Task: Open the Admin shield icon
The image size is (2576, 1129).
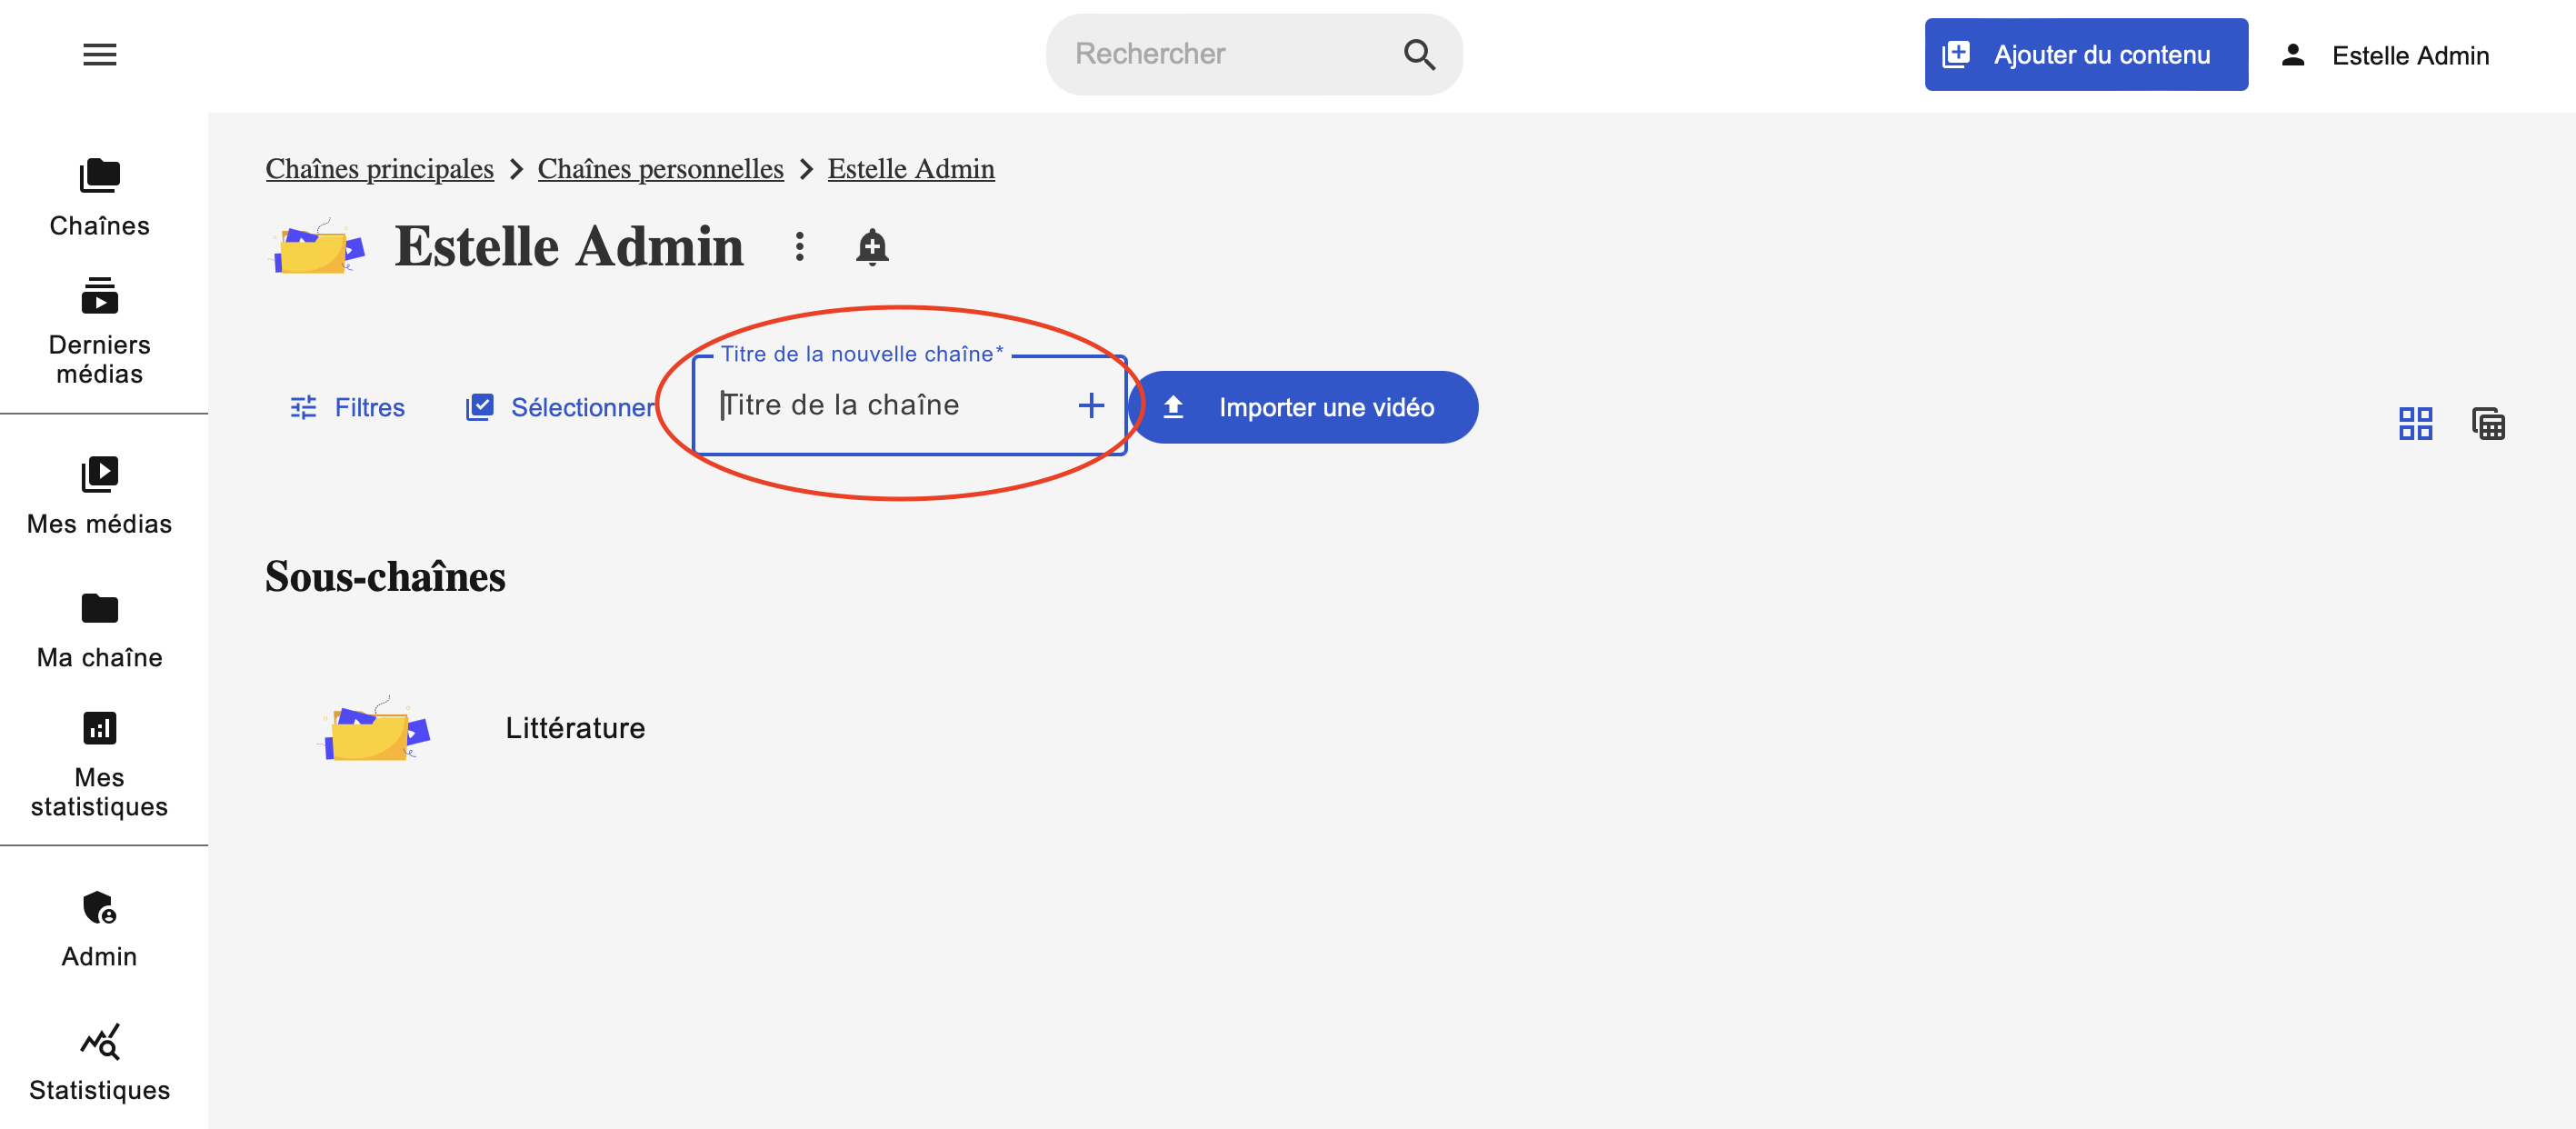Action: click(99, 908)
